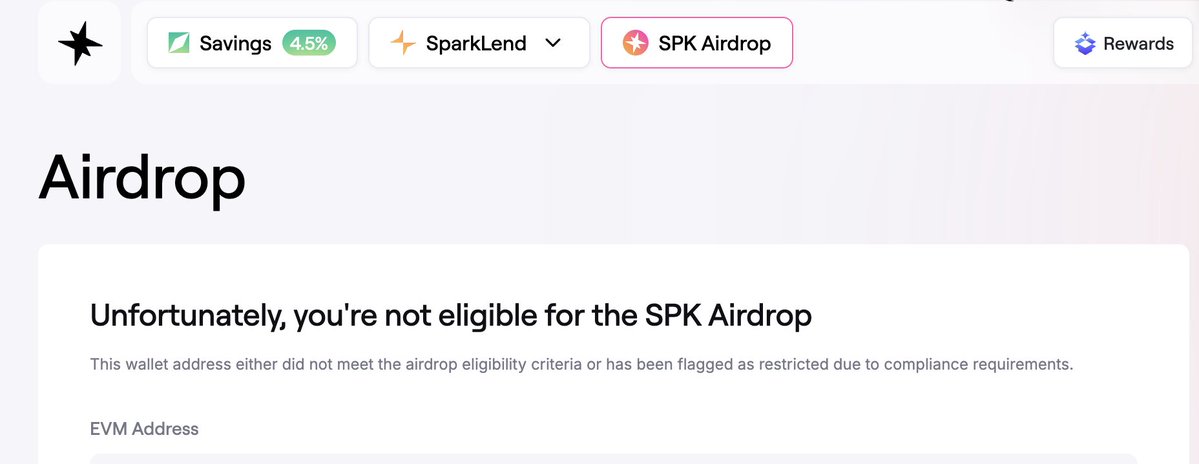
Task: Click the EVM Address field label
Action: pyautogui.click(x=145, y=429)
